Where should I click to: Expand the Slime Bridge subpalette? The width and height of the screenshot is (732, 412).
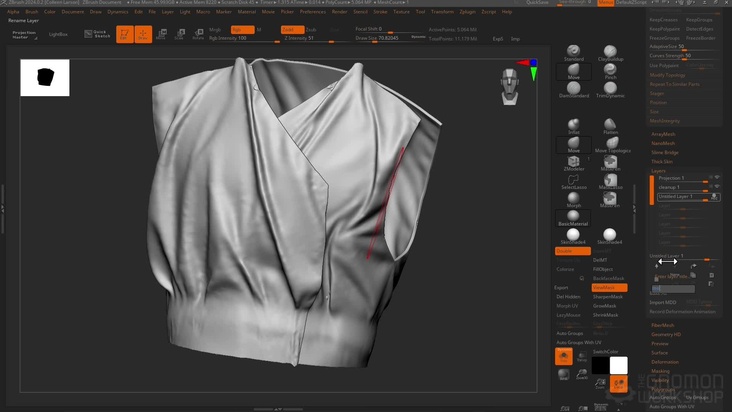pos(665,153)
